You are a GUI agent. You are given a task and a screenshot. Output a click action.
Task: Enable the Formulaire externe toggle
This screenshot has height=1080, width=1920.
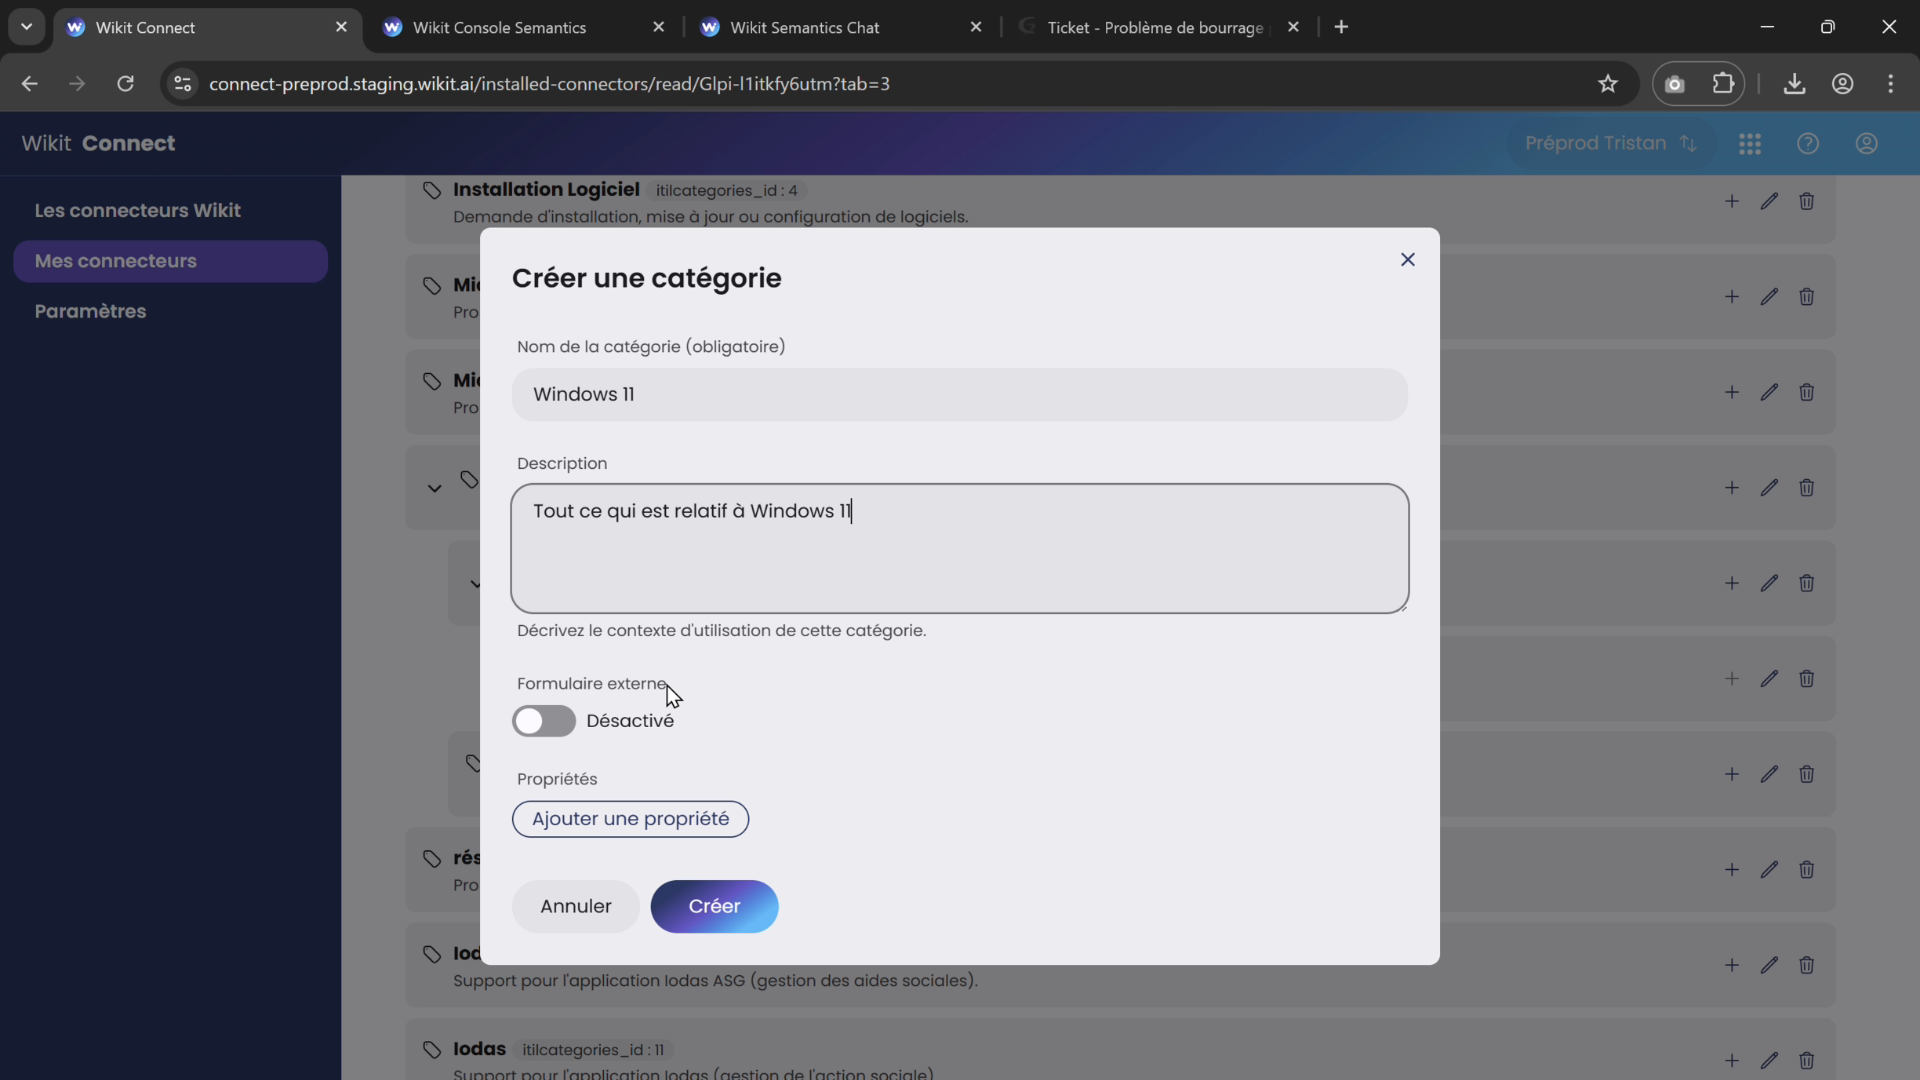coord(544,721)
